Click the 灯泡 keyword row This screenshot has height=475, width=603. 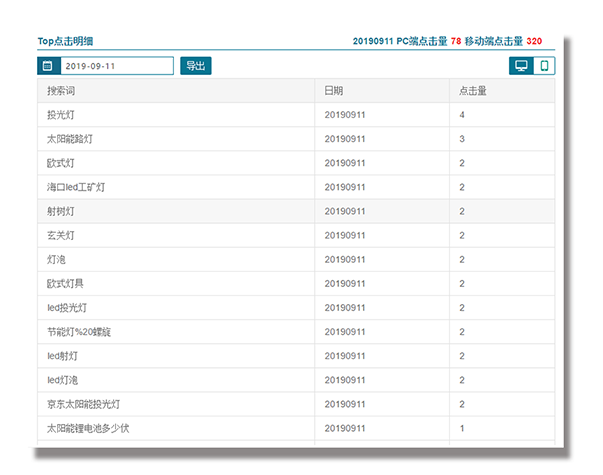coord(56,259)
